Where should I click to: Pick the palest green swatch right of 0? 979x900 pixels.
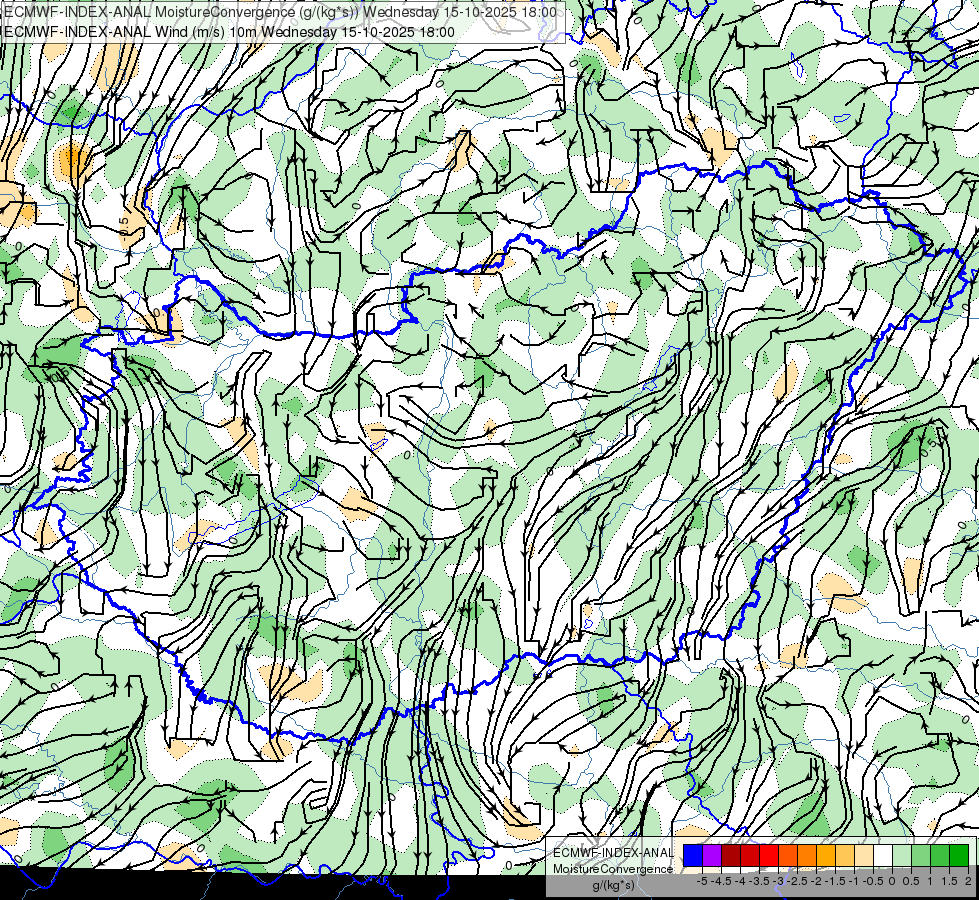(902, 855)
